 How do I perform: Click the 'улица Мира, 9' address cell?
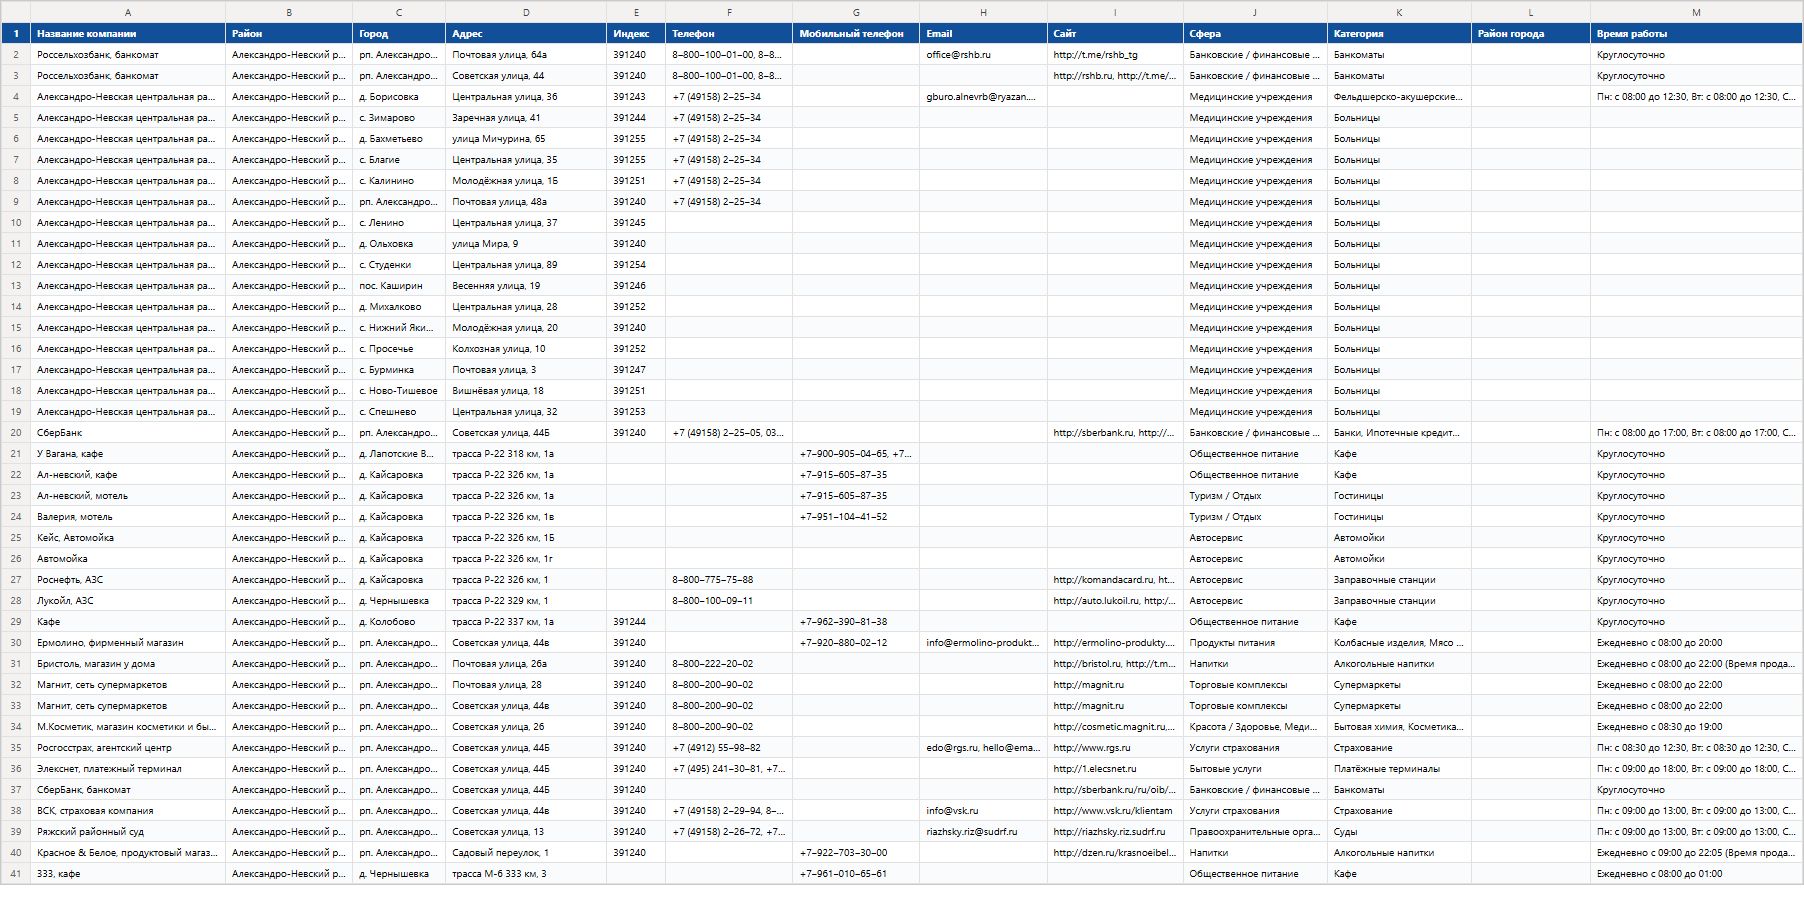[526, 244]
